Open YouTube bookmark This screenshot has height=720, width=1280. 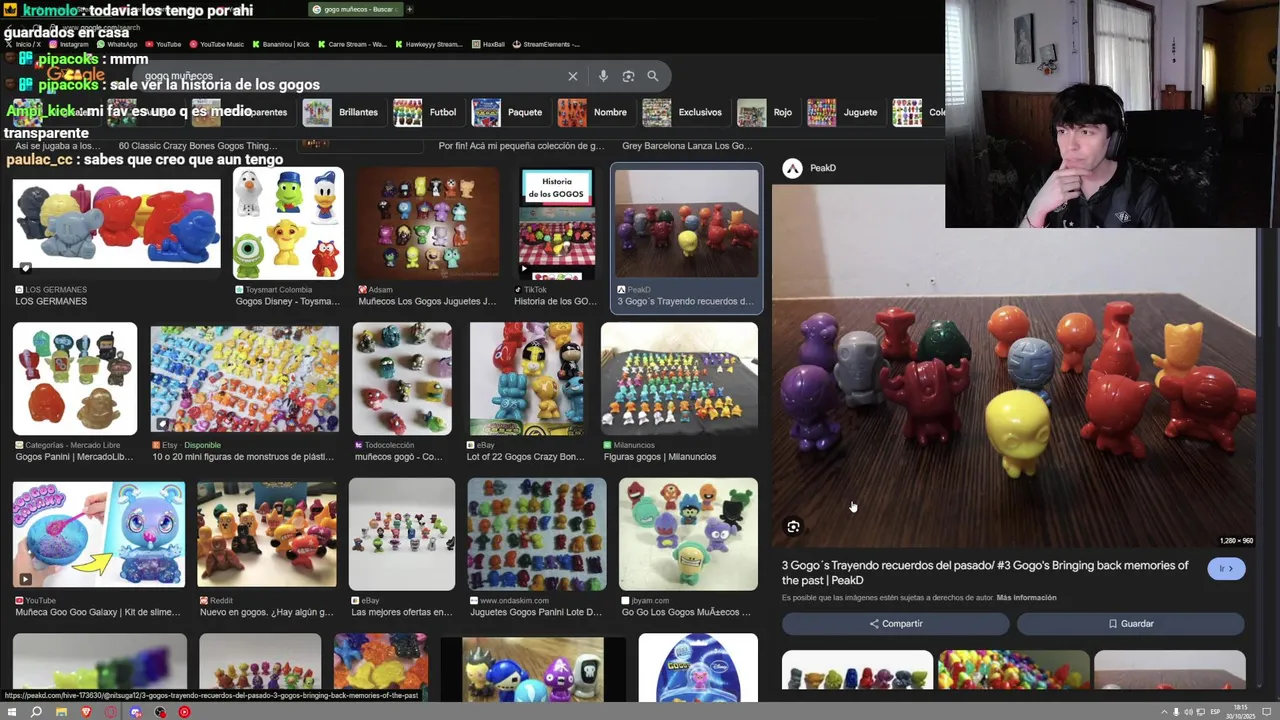tap(164, 44)
